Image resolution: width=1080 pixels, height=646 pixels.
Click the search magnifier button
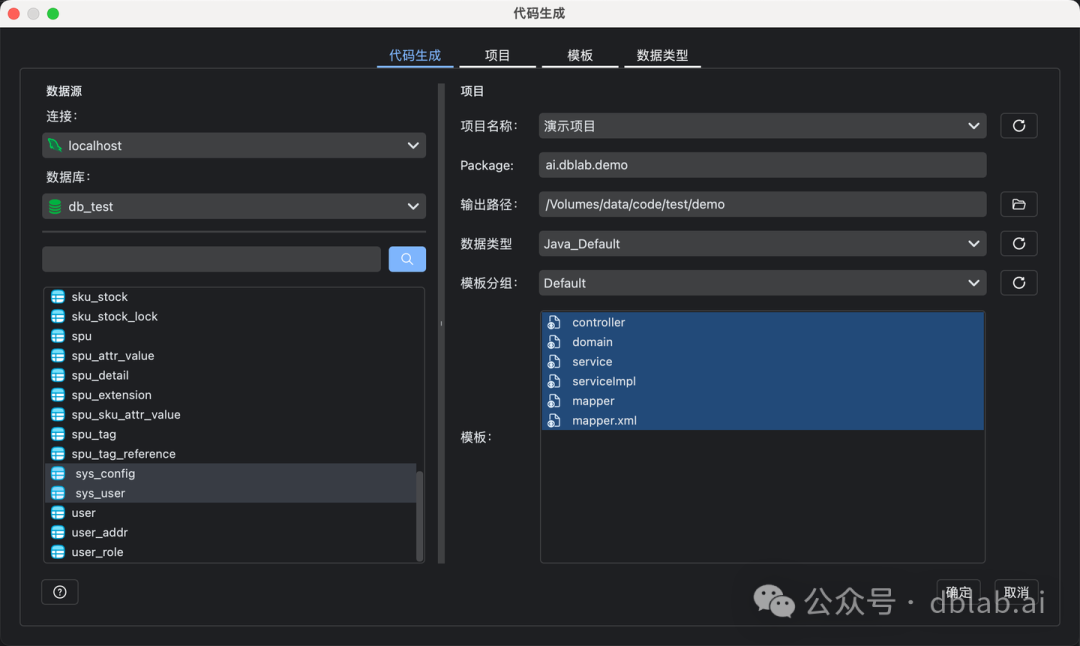coord(407,259)
